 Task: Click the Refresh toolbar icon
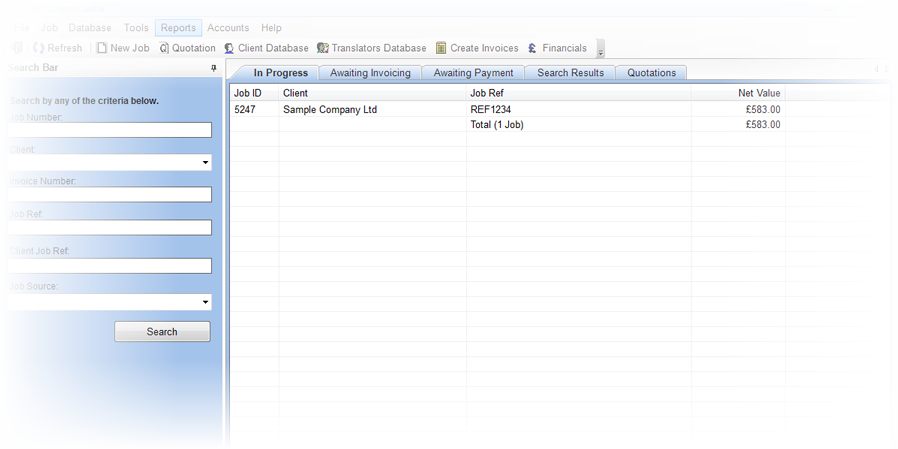click(39, 48)
